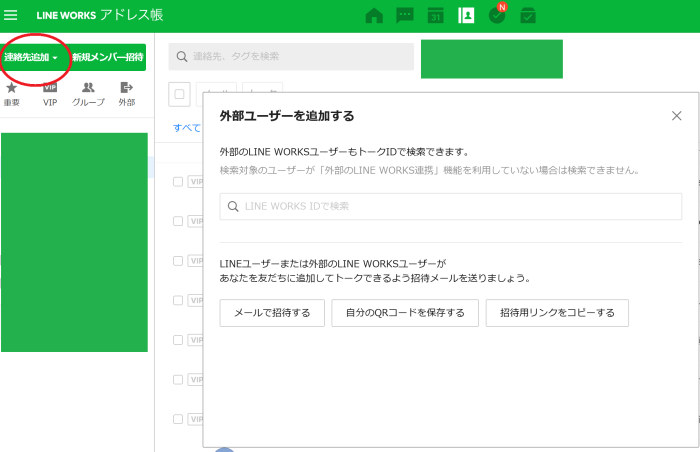Viewport: 700px width, 452px height.
Task: Close the 外部ユーザーを追加する dialog
Action: pos(676,116)
